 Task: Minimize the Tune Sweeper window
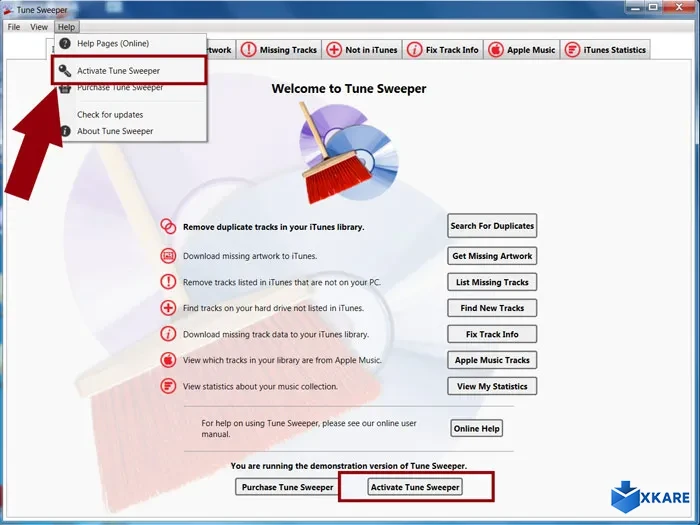point(635,6)
